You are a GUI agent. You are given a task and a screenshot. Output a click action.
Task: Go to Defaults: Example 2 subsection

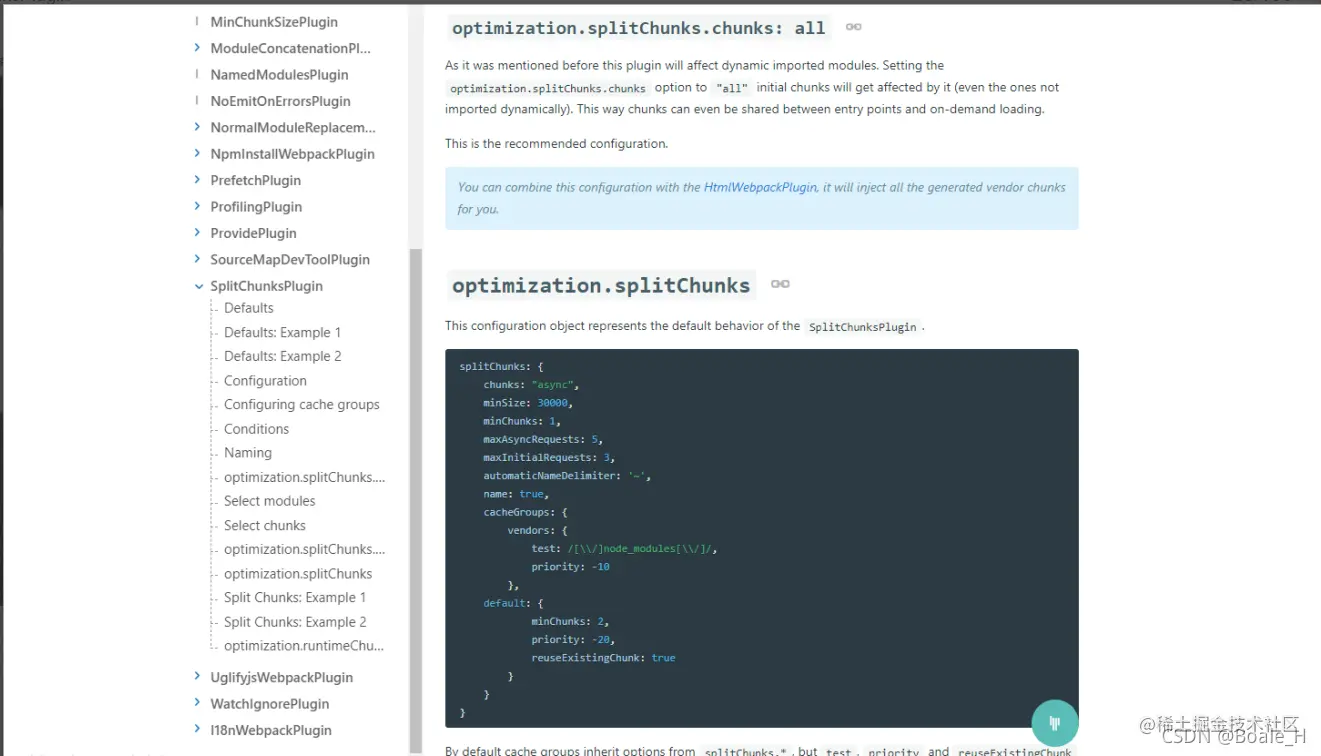[283, 356]
